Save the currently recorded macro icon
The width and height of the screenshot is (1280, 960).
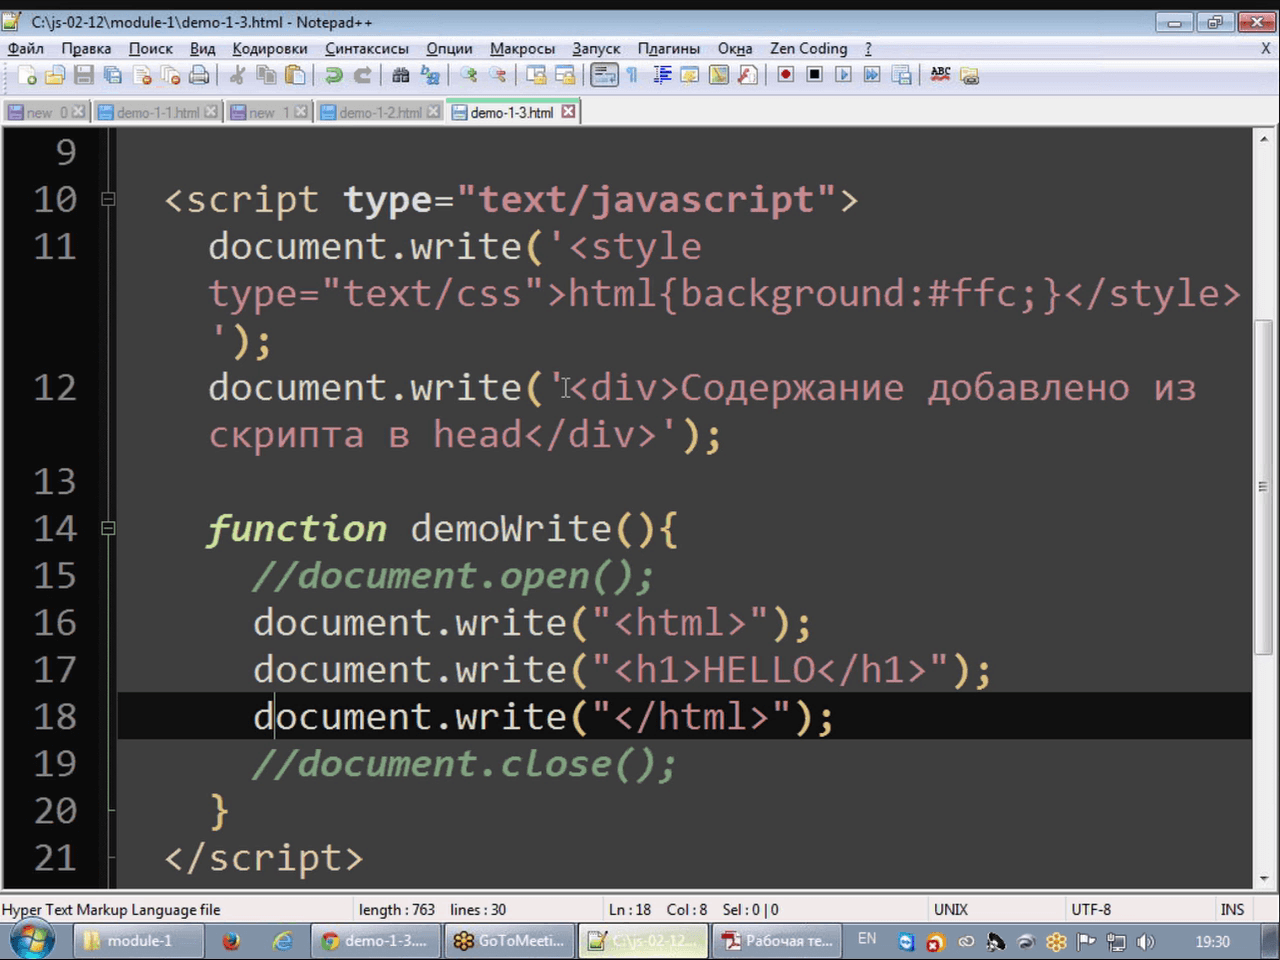pos(901,75)
